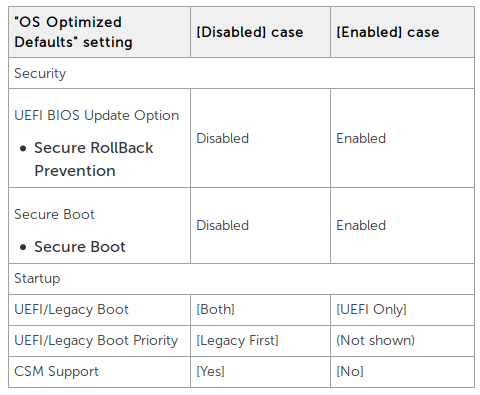Click Enabled value in Secure Boot row
Viewport: 480px width, 395px height.
pyautogui.click(x=361, y=225)
